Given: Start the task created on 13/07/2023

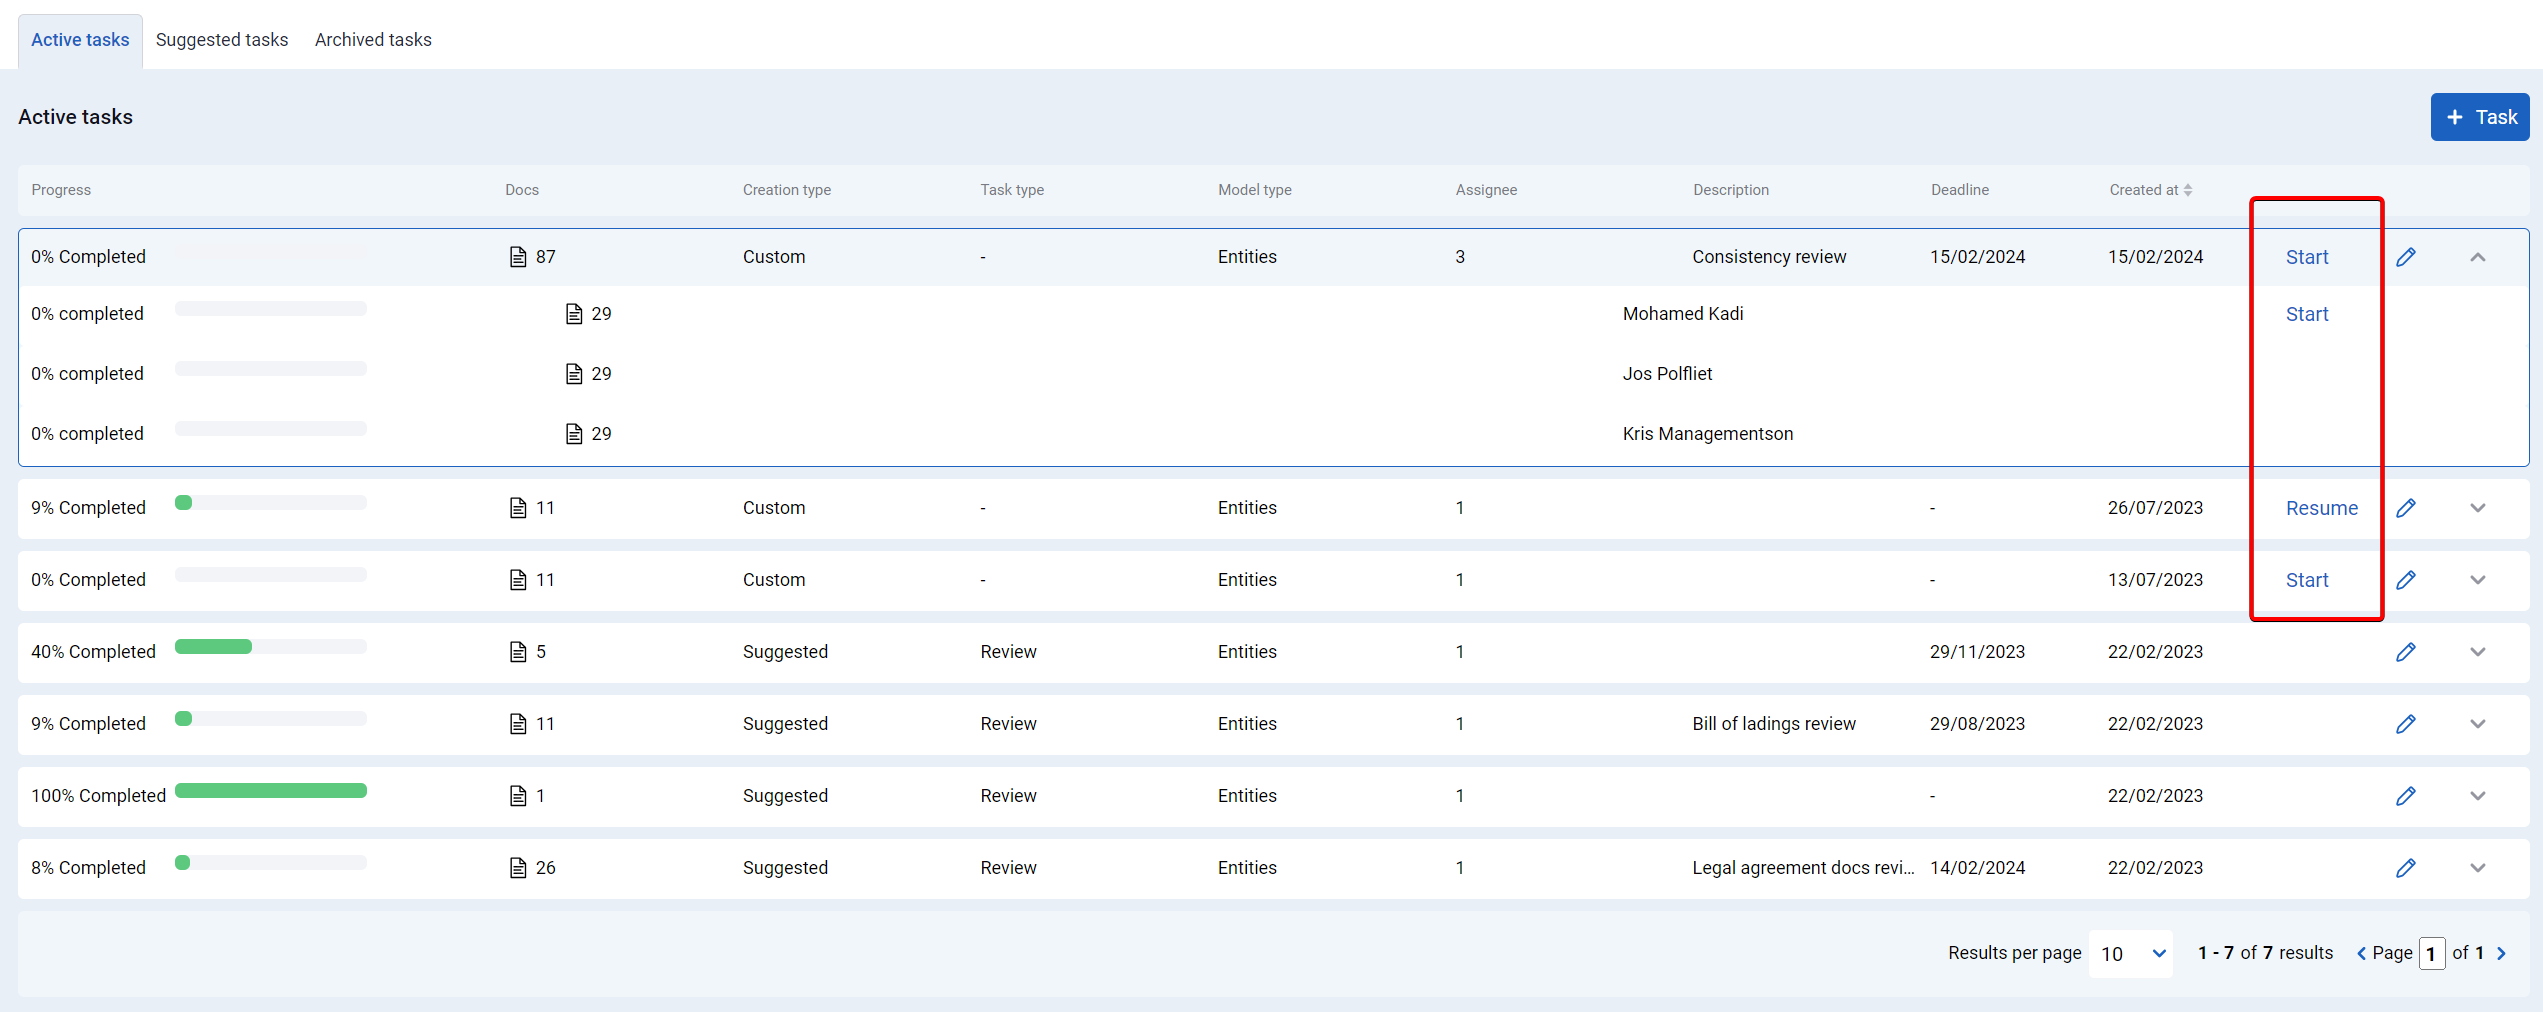Looking at the screenshot, I should click(2307, 580).
